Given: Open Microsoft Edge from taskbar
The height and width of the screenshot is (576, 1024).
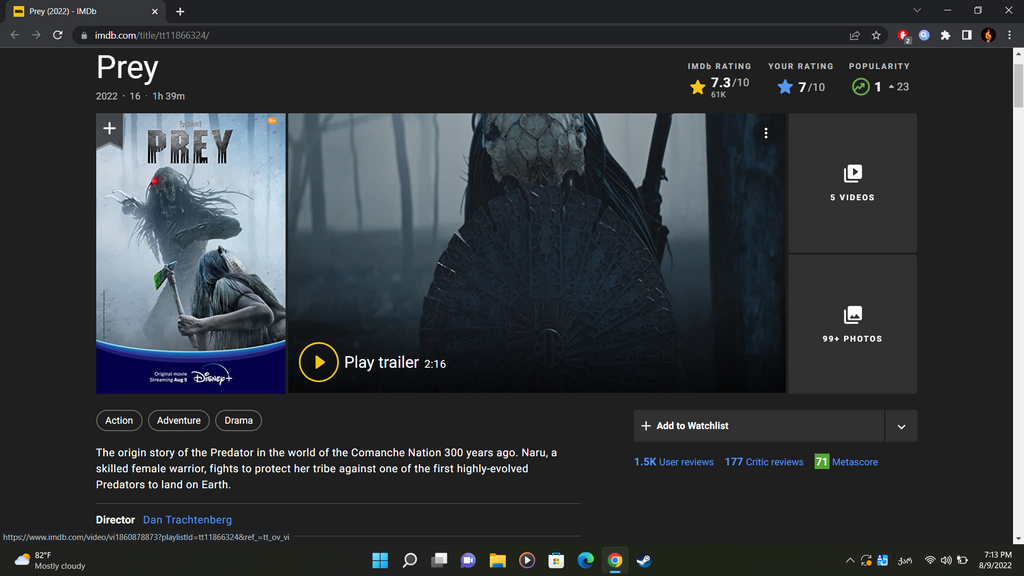Looking at the screenshot, I should (586, 560).
